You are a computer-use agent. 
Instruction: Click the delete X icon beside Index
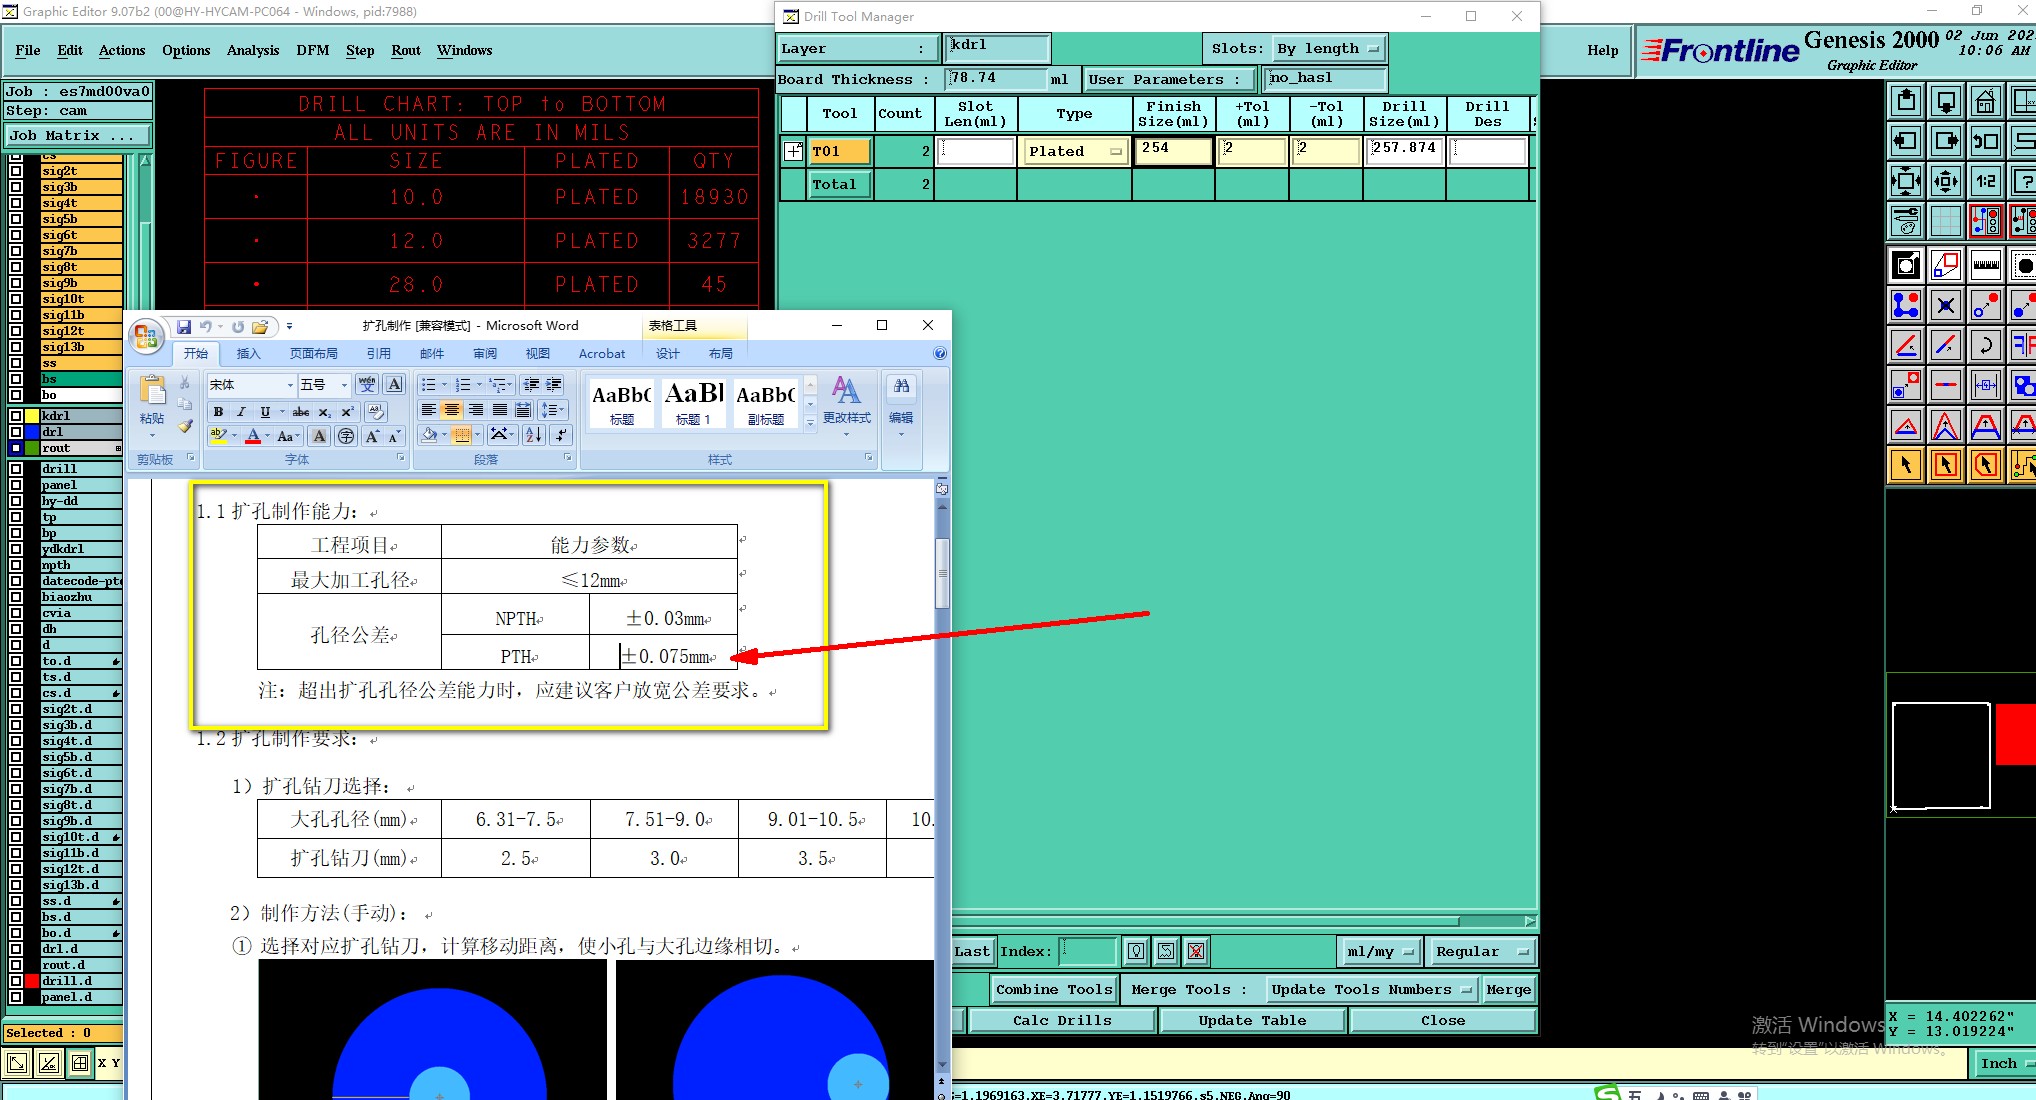[1196, 951]
